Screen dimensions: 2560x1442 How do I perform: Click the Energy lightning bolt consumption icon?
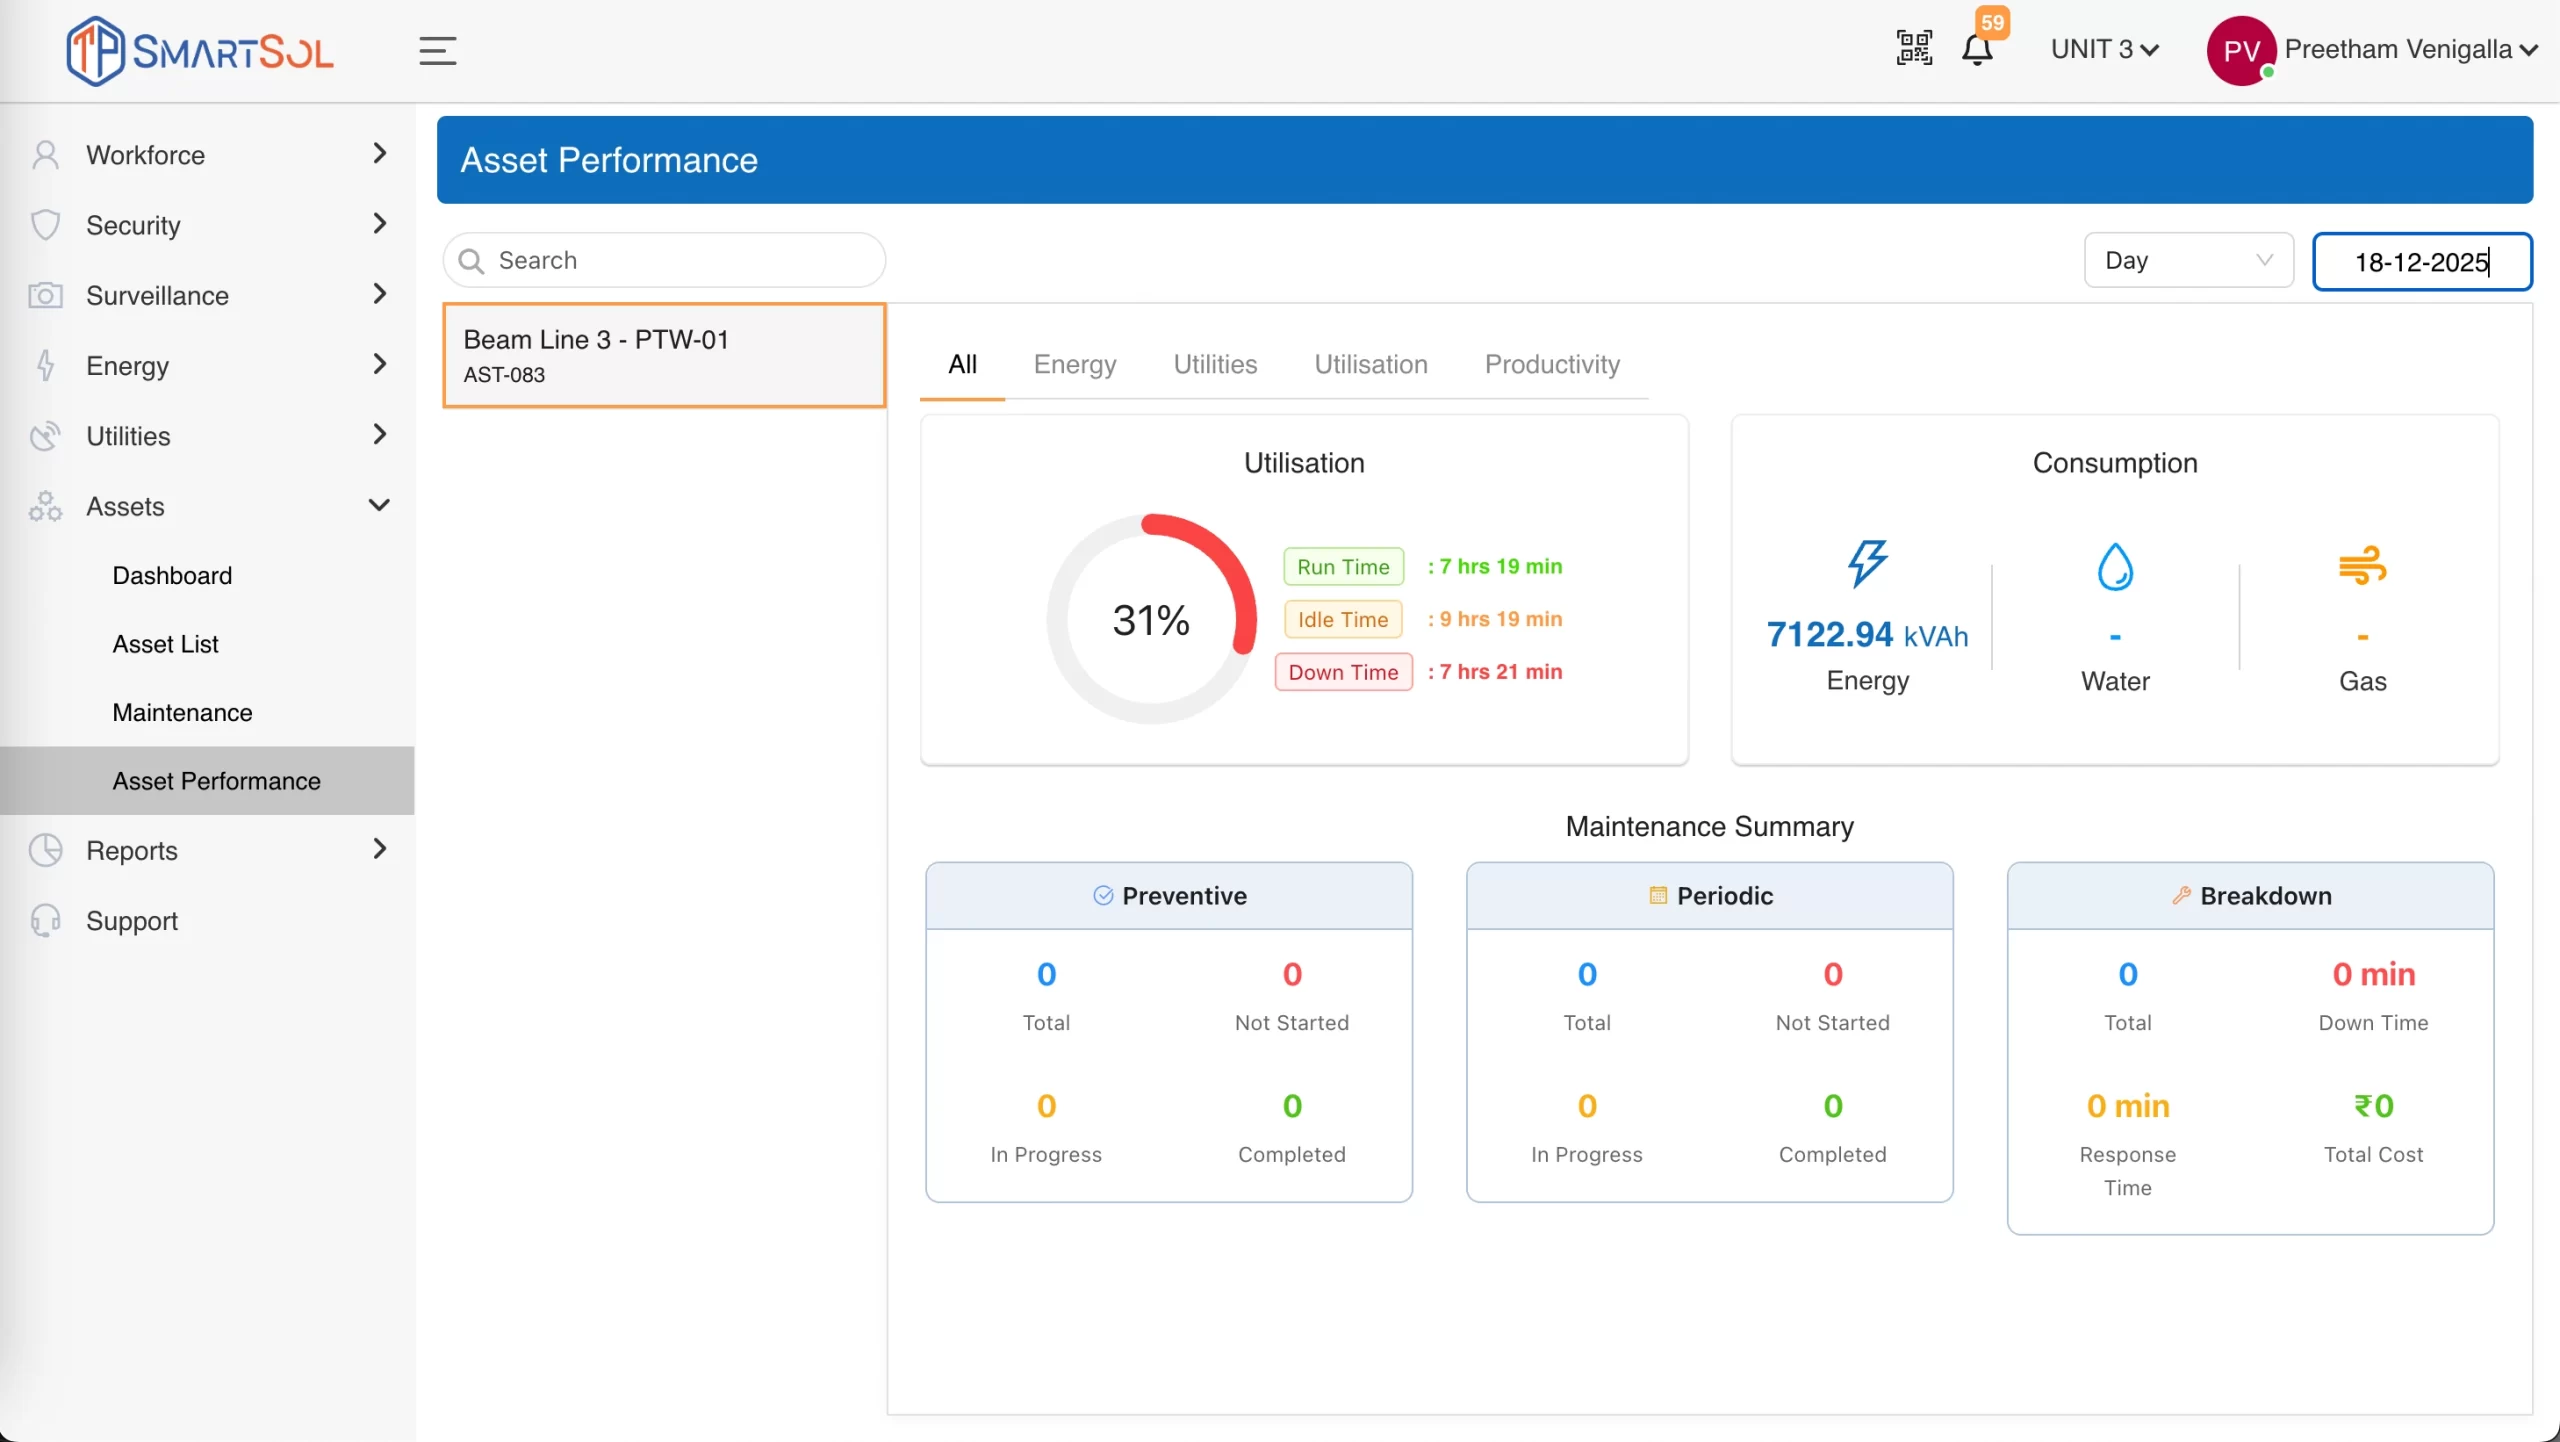[1867, 563]
